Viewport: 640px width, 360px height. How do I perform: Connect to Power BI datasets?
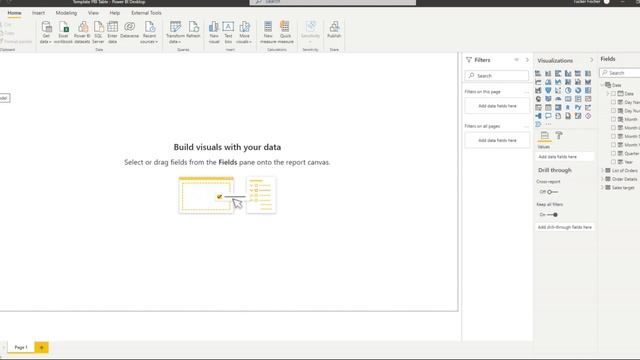(82, 33)
